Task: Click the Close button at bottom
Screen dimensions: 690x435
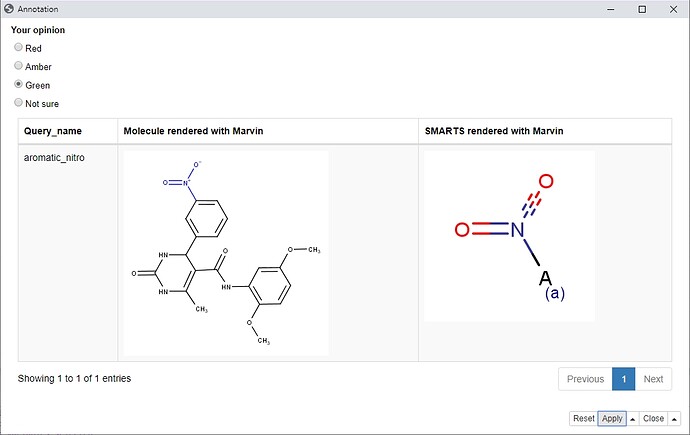Action: [x=653, y=418]
